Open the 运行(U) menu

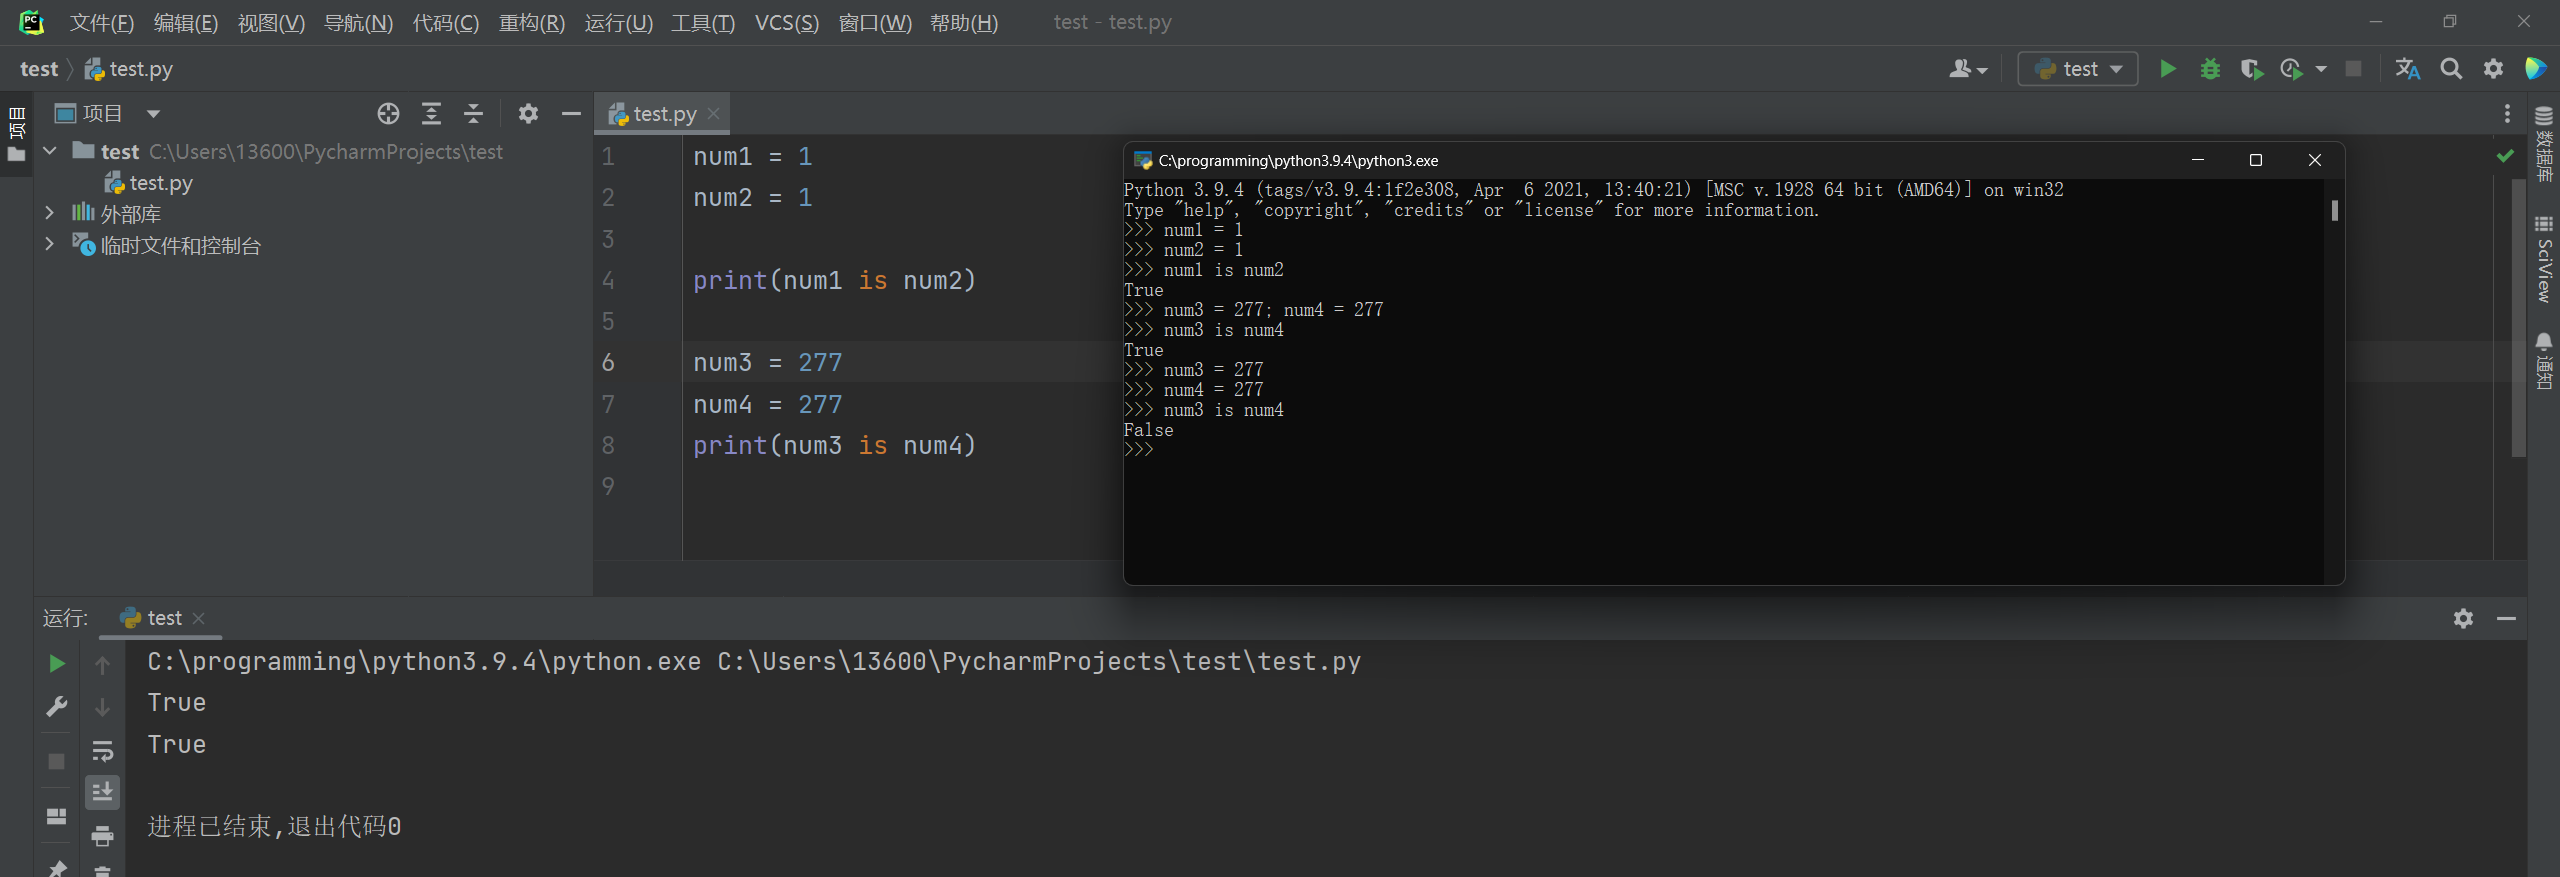coord(618,22)
